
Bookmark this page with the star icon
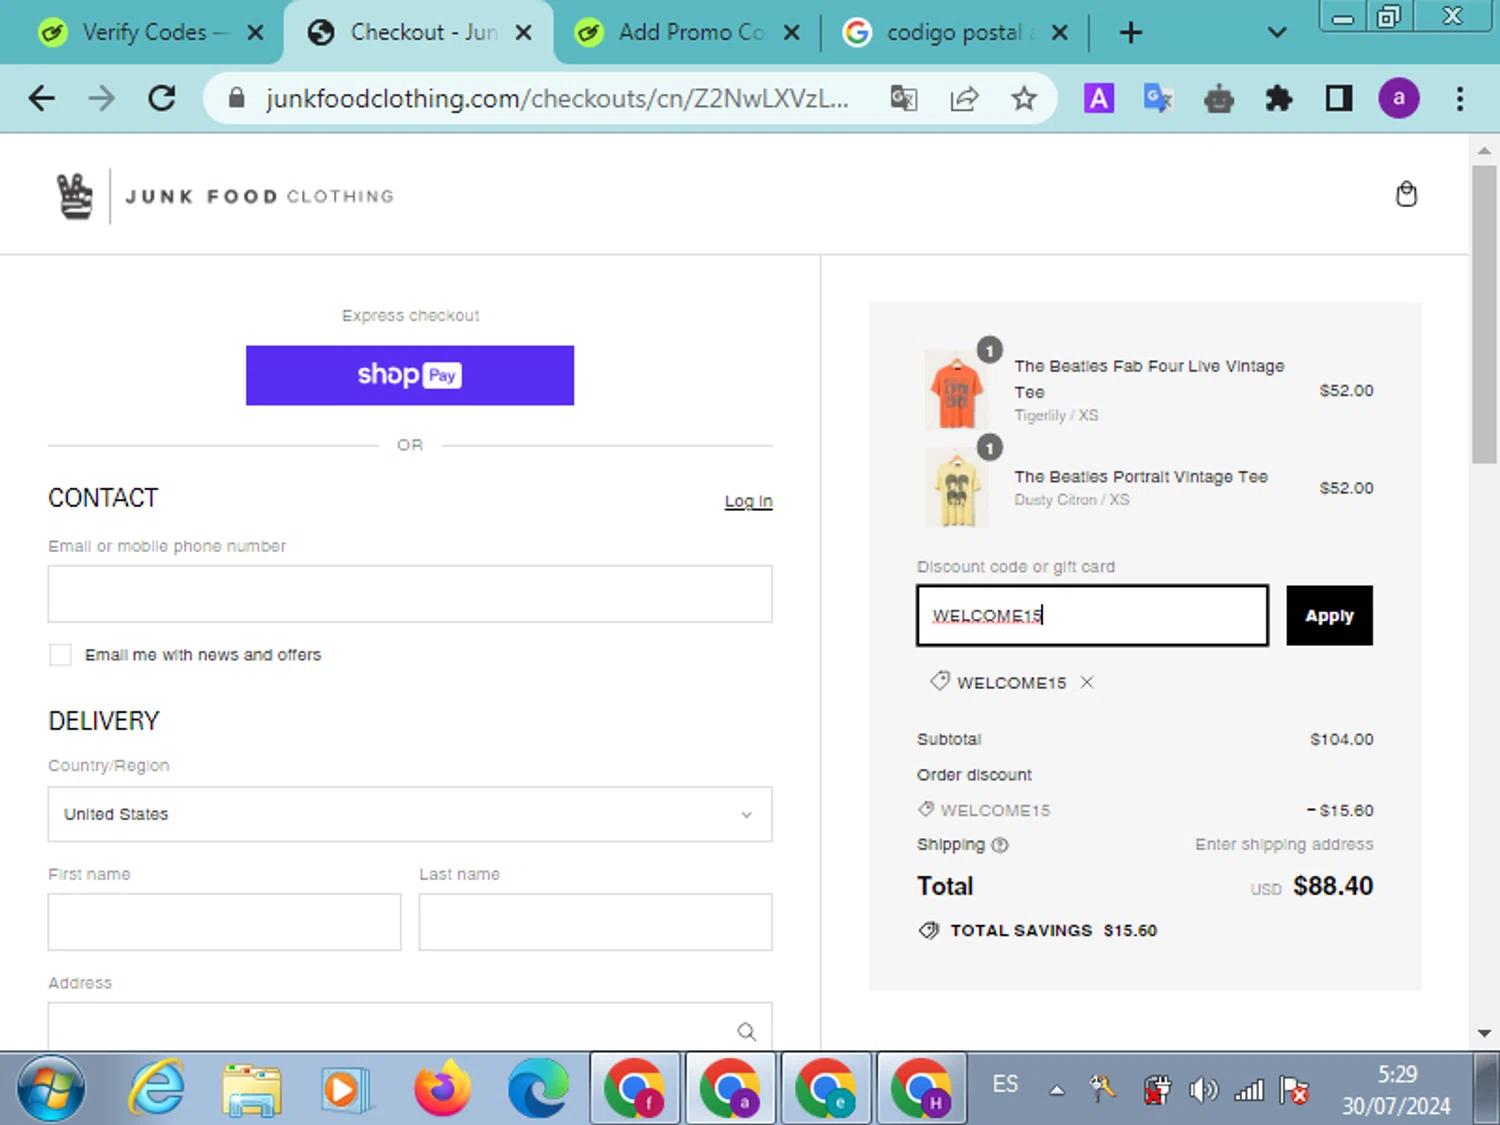(x=1023, y=98)
